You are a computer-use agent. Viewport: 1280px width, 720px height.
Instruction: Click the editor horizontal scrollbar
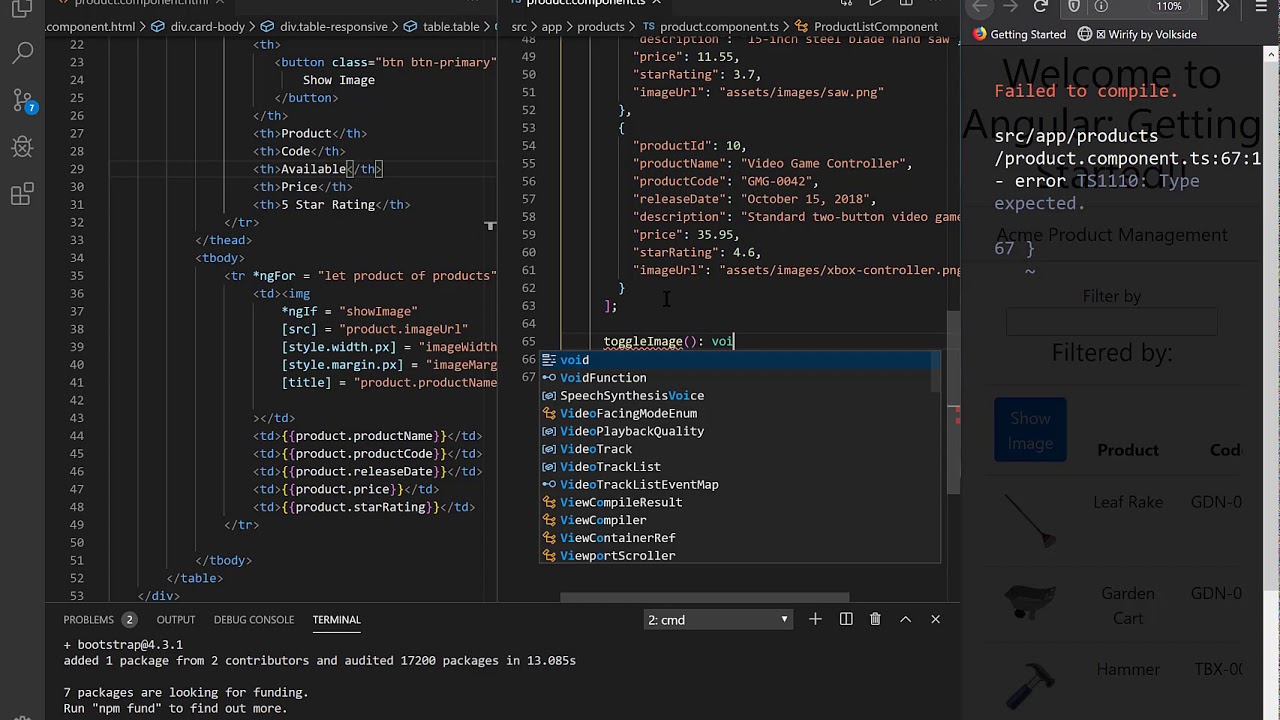click(704, 598)
